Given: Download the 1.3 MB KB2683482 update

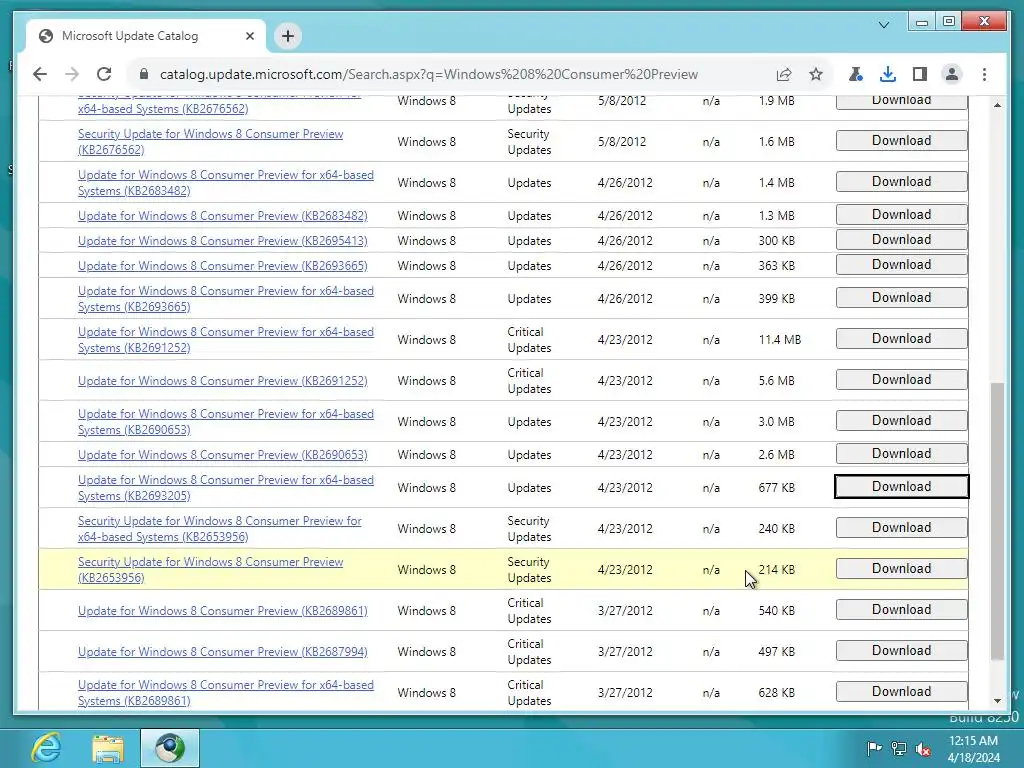Looking at the screenshot, I should [x=901, y=214].
